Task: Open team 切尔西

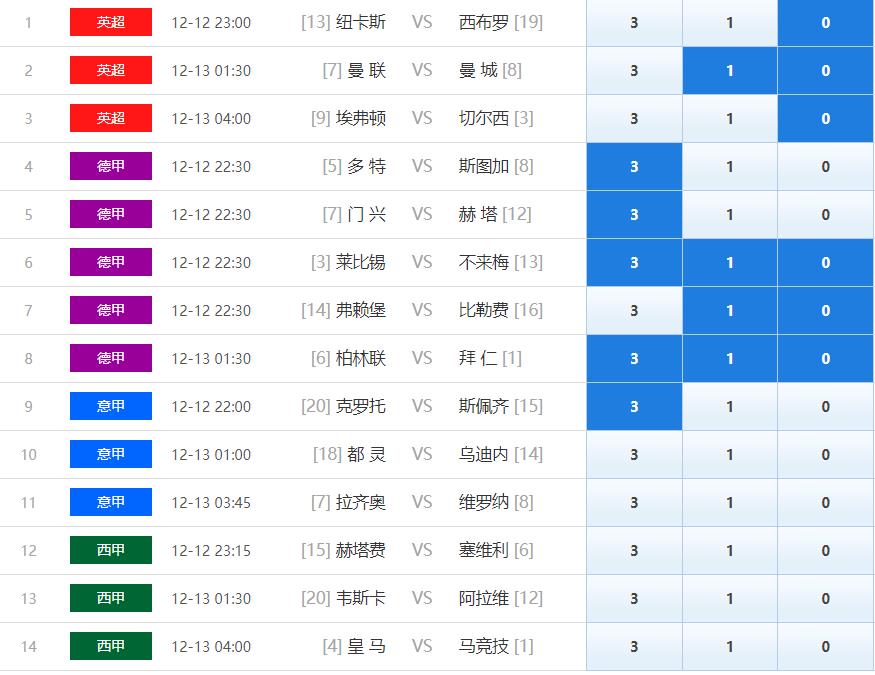Action: (x=484, y=118)
